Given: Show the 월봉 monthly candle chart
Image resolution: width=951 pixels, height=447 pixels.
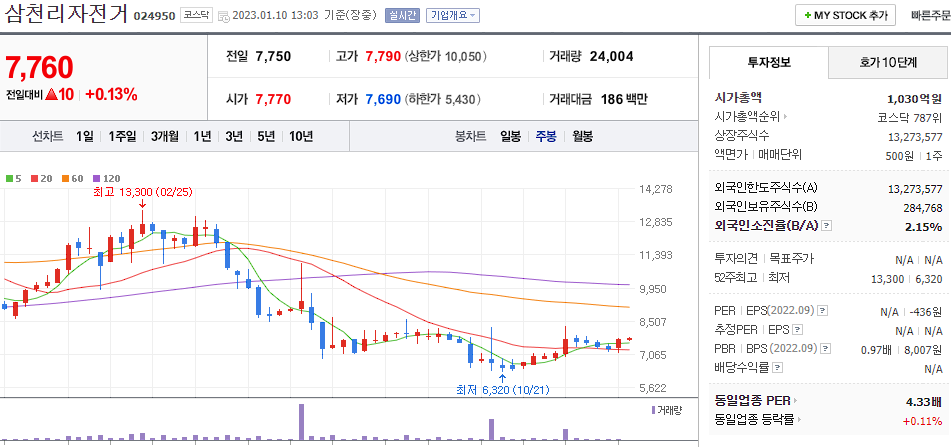Looking at the screenshot, I should 582,136.
